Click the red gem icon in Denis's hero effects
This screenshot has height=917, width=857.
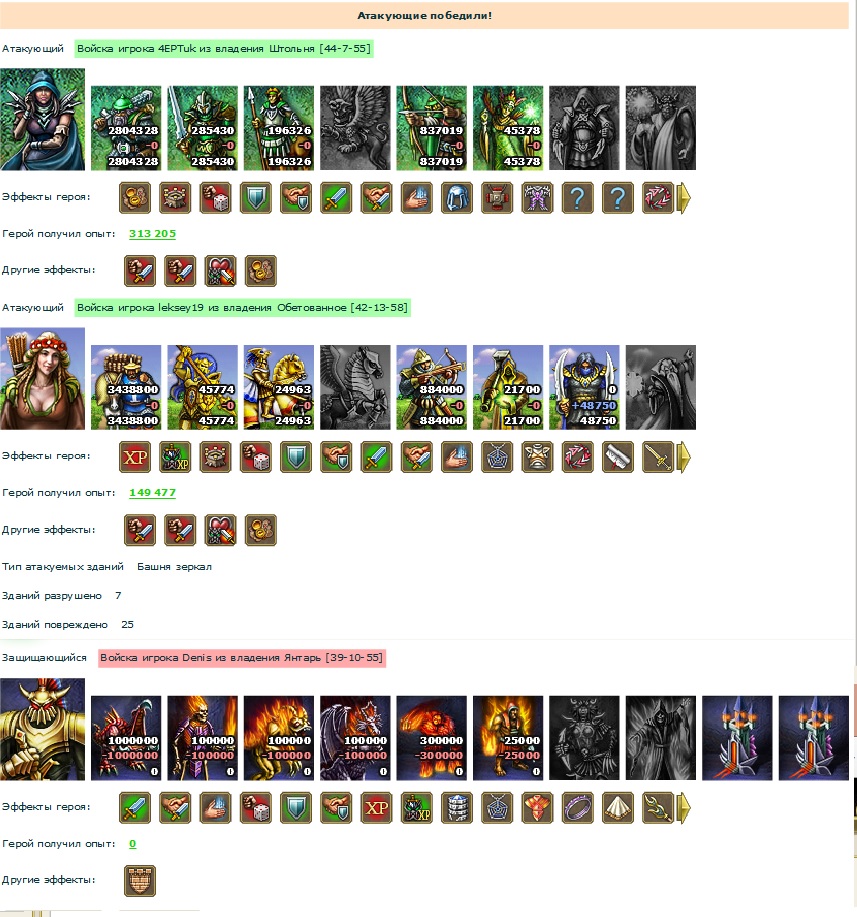click(x=537, y=808)
